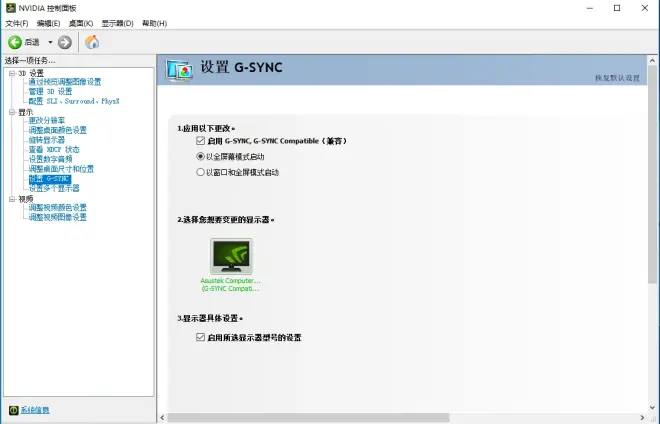The height and width of the screenshot is (424, 660).
Task: Collapse the 显示 tree node
Action: click(x=11, y=112)
